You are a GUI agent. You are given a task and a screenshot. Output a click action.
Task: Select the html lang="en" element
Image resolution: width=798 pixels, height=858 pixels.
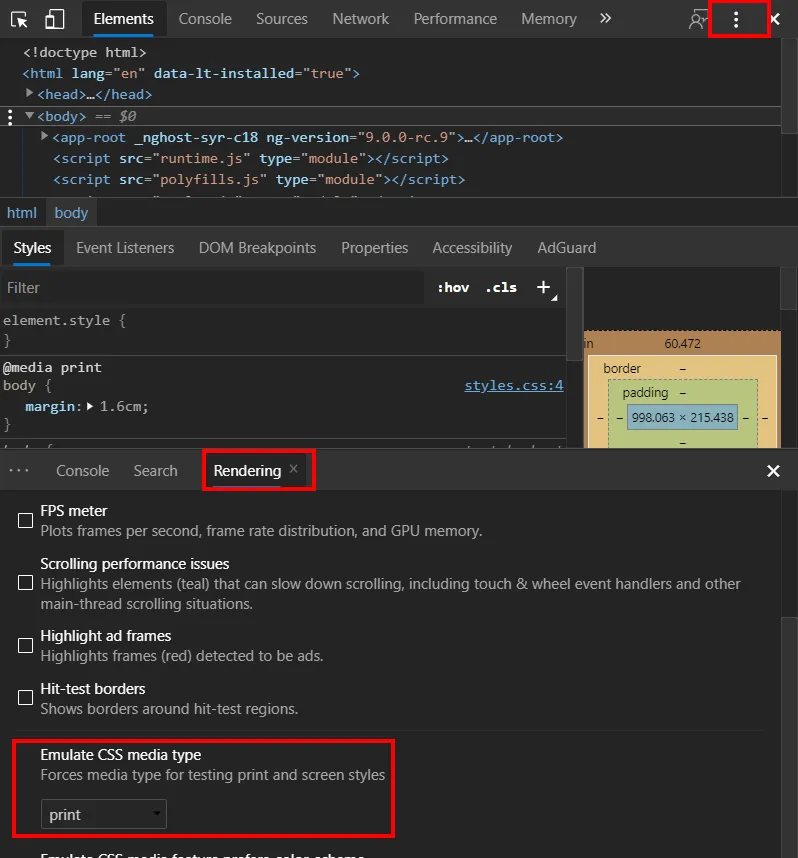(191, 73)
